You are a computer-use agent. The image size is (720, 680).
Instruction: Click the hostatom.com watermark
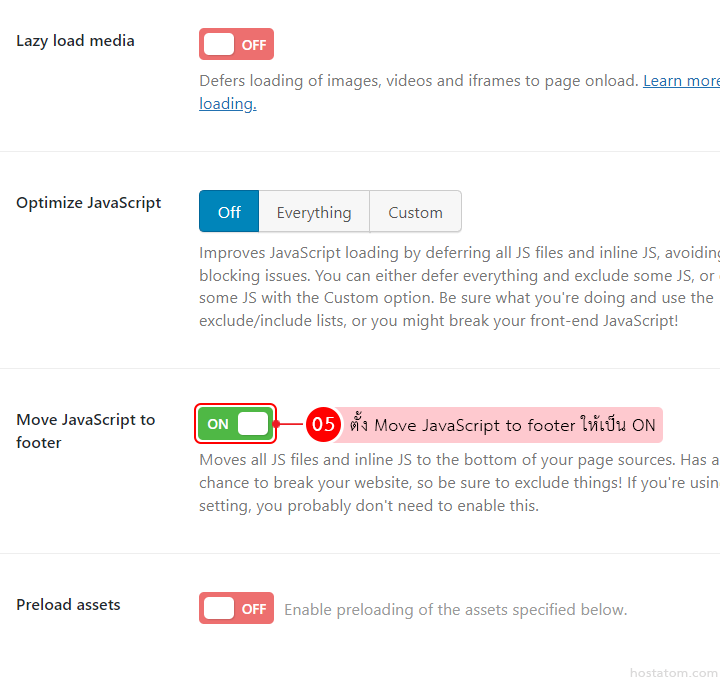[673, 673]
